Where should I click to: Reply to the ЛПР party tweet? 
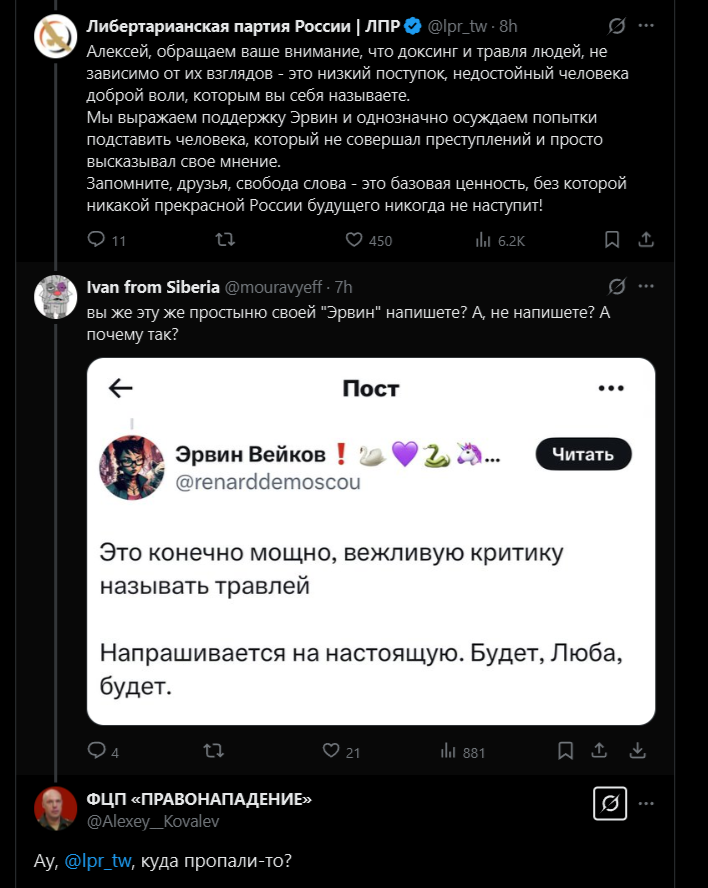click(x=97, y=240)
